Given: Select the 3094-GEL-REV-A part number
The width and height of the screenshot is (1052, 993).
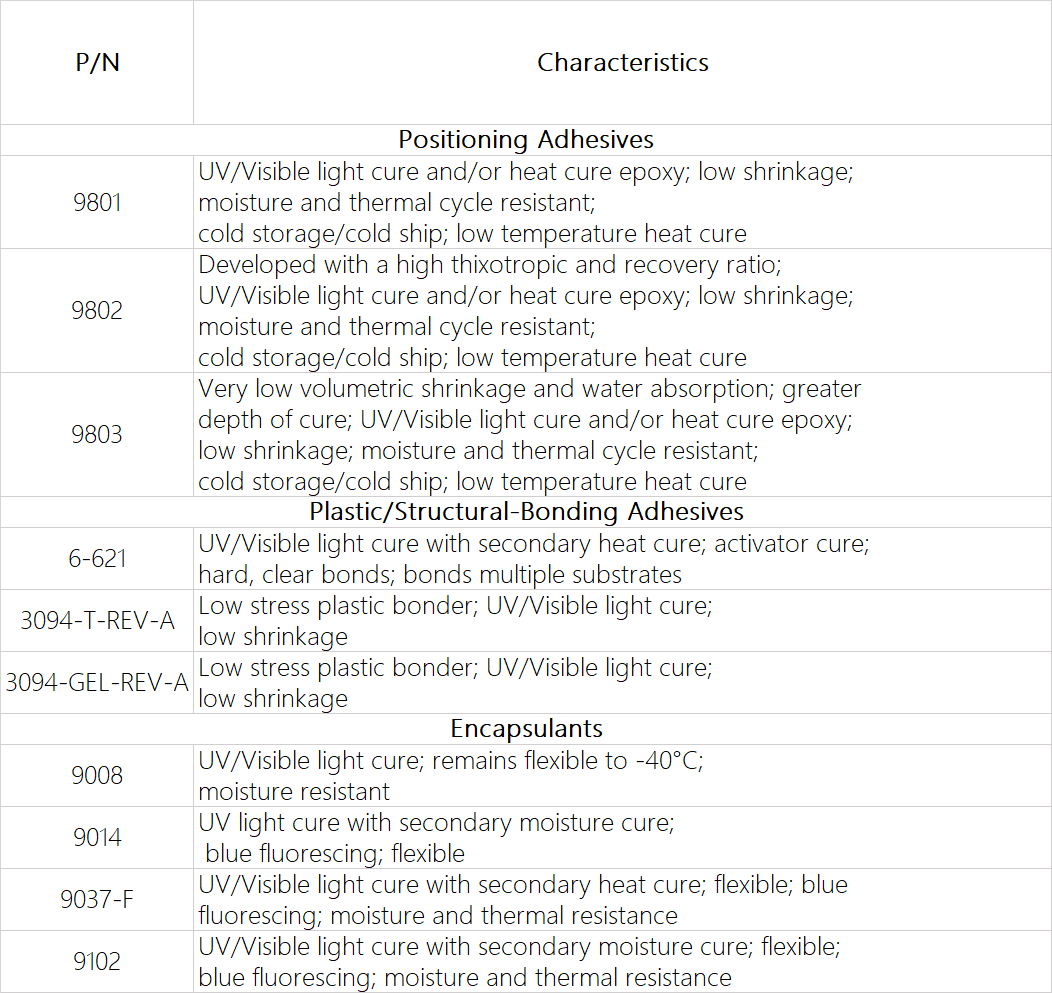Looking at the screenshot, I should click(x=97, y=682).
